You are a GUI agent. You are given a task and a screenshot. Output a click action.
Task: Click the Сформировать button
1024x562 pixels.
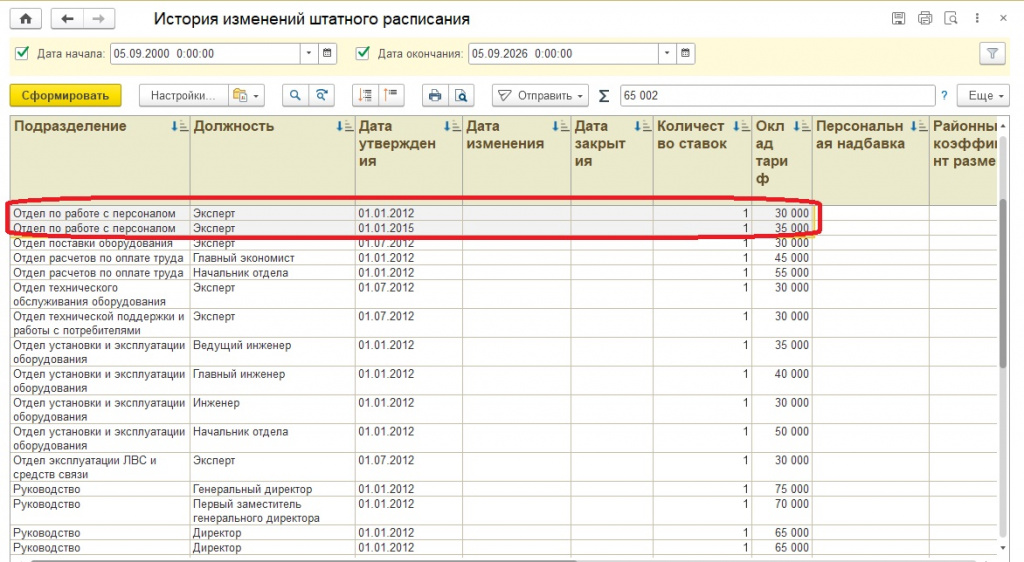click(x=65, y=95)
